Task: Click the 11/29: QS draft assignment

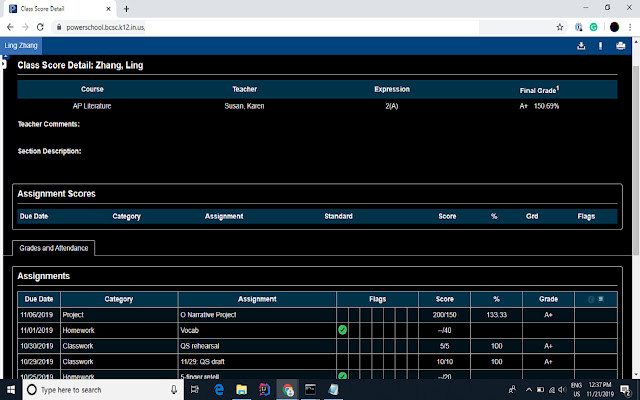Action: [202, 362]
